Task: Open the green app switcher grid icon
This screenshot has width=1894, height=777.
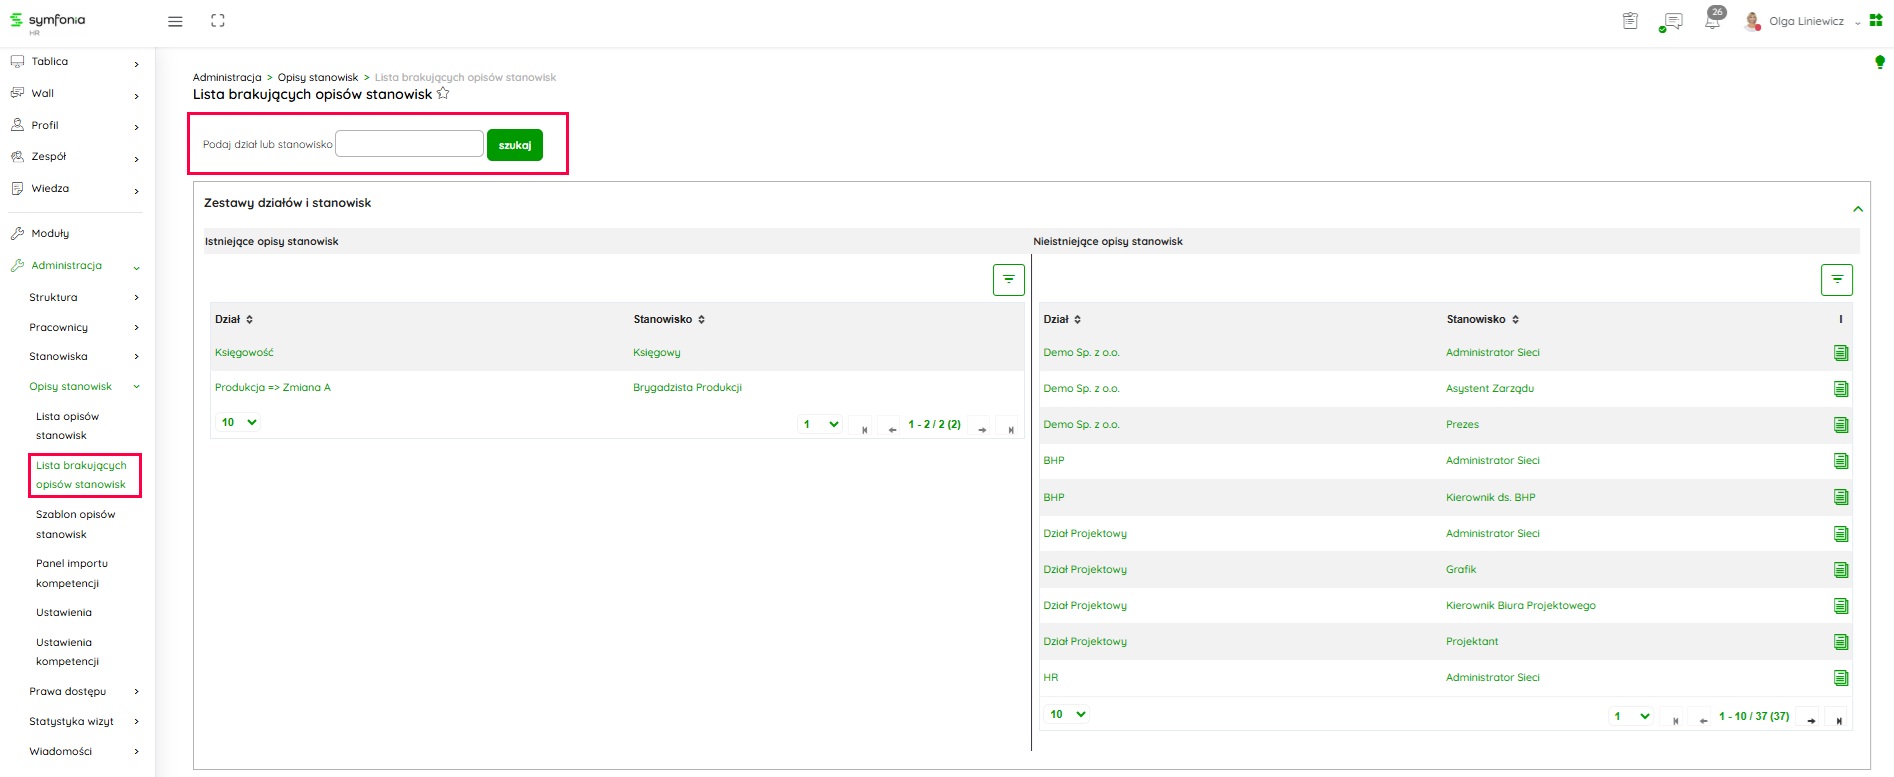Action: click(x=1876, y=21)
